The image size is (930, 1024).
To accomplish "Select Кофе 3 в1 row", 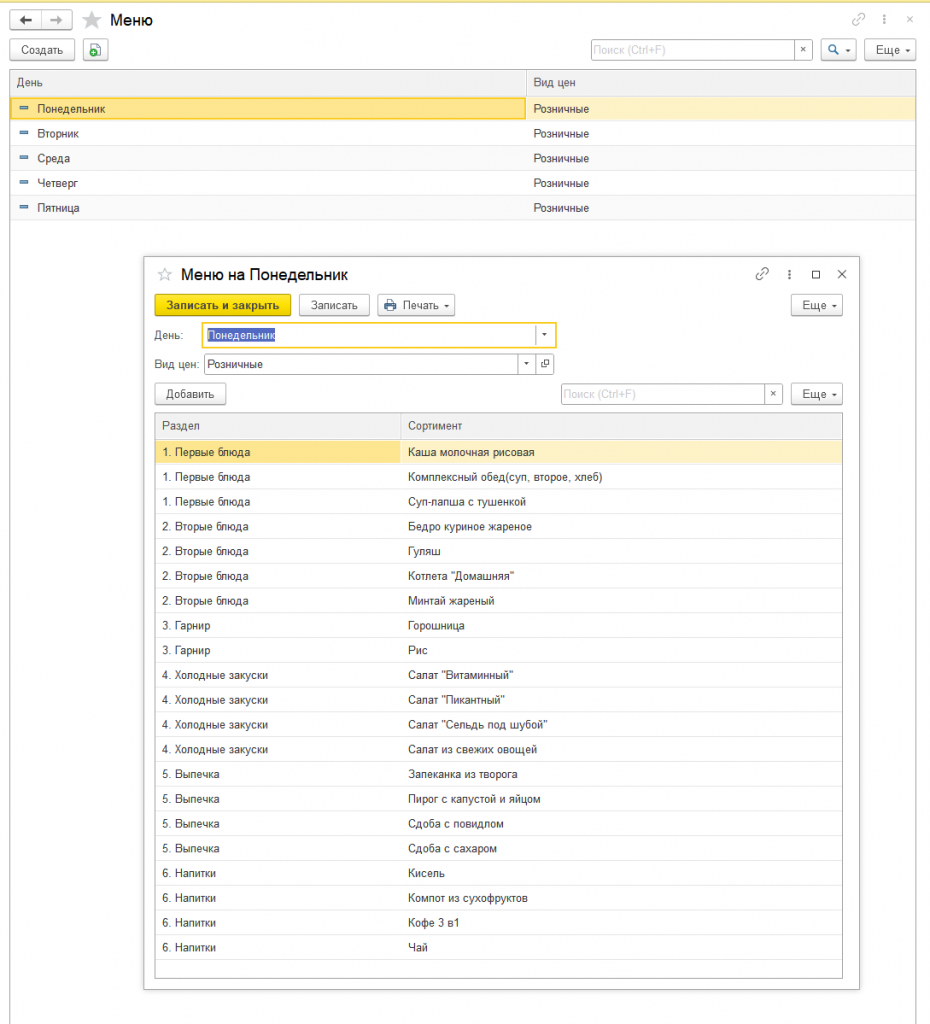I will (x=498, y=923).
